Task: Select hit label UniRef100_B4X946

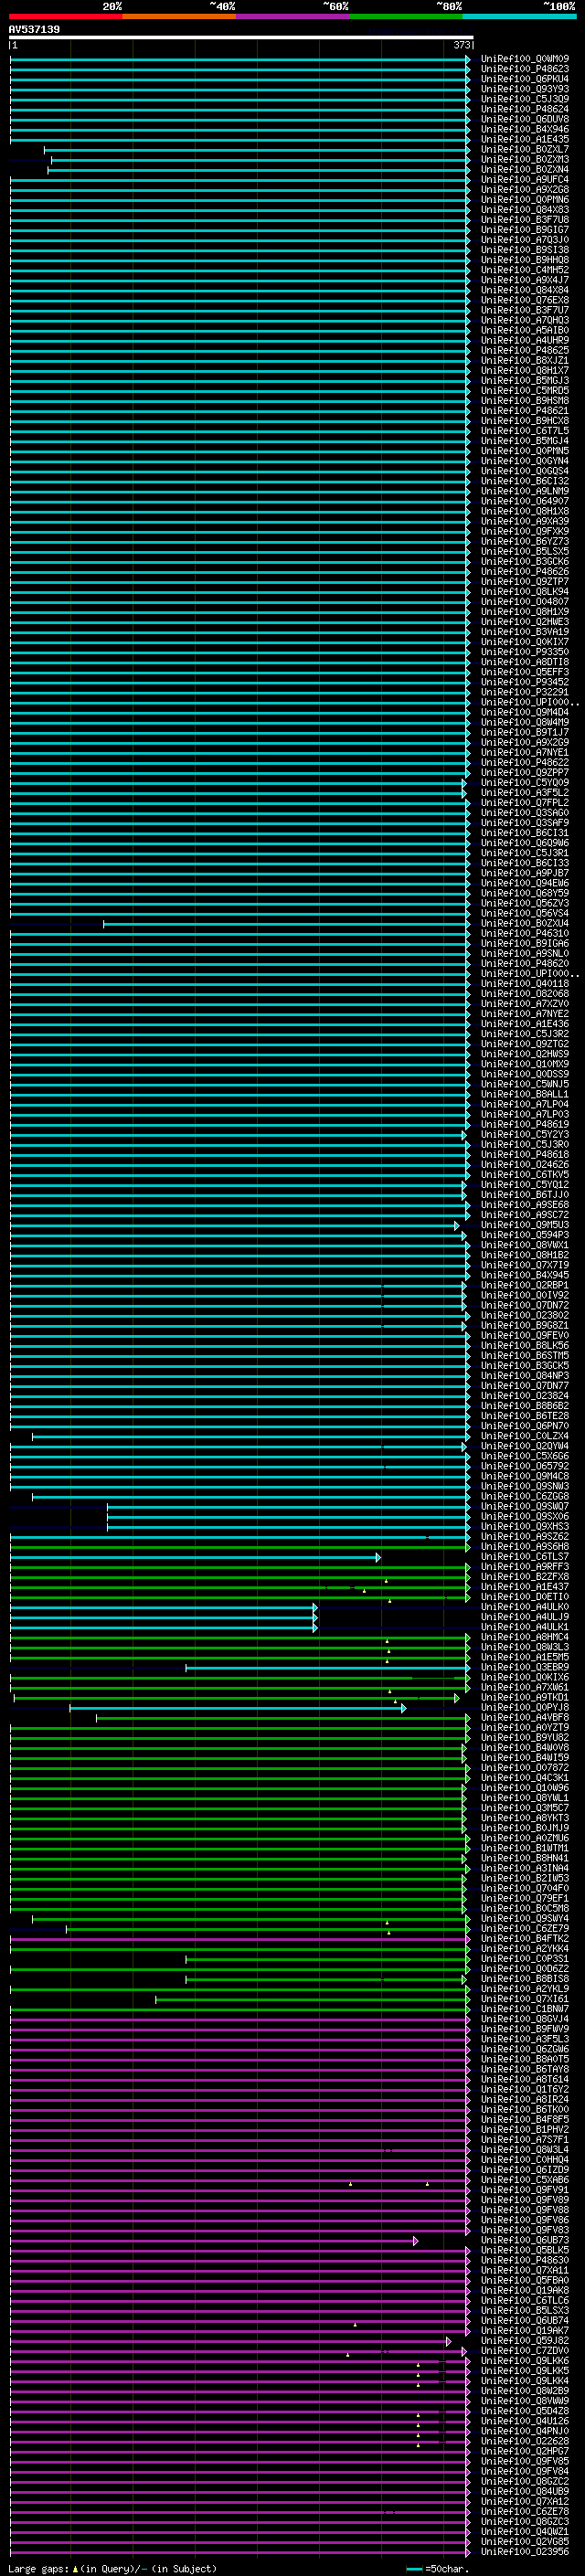Action: click(525, 129)
